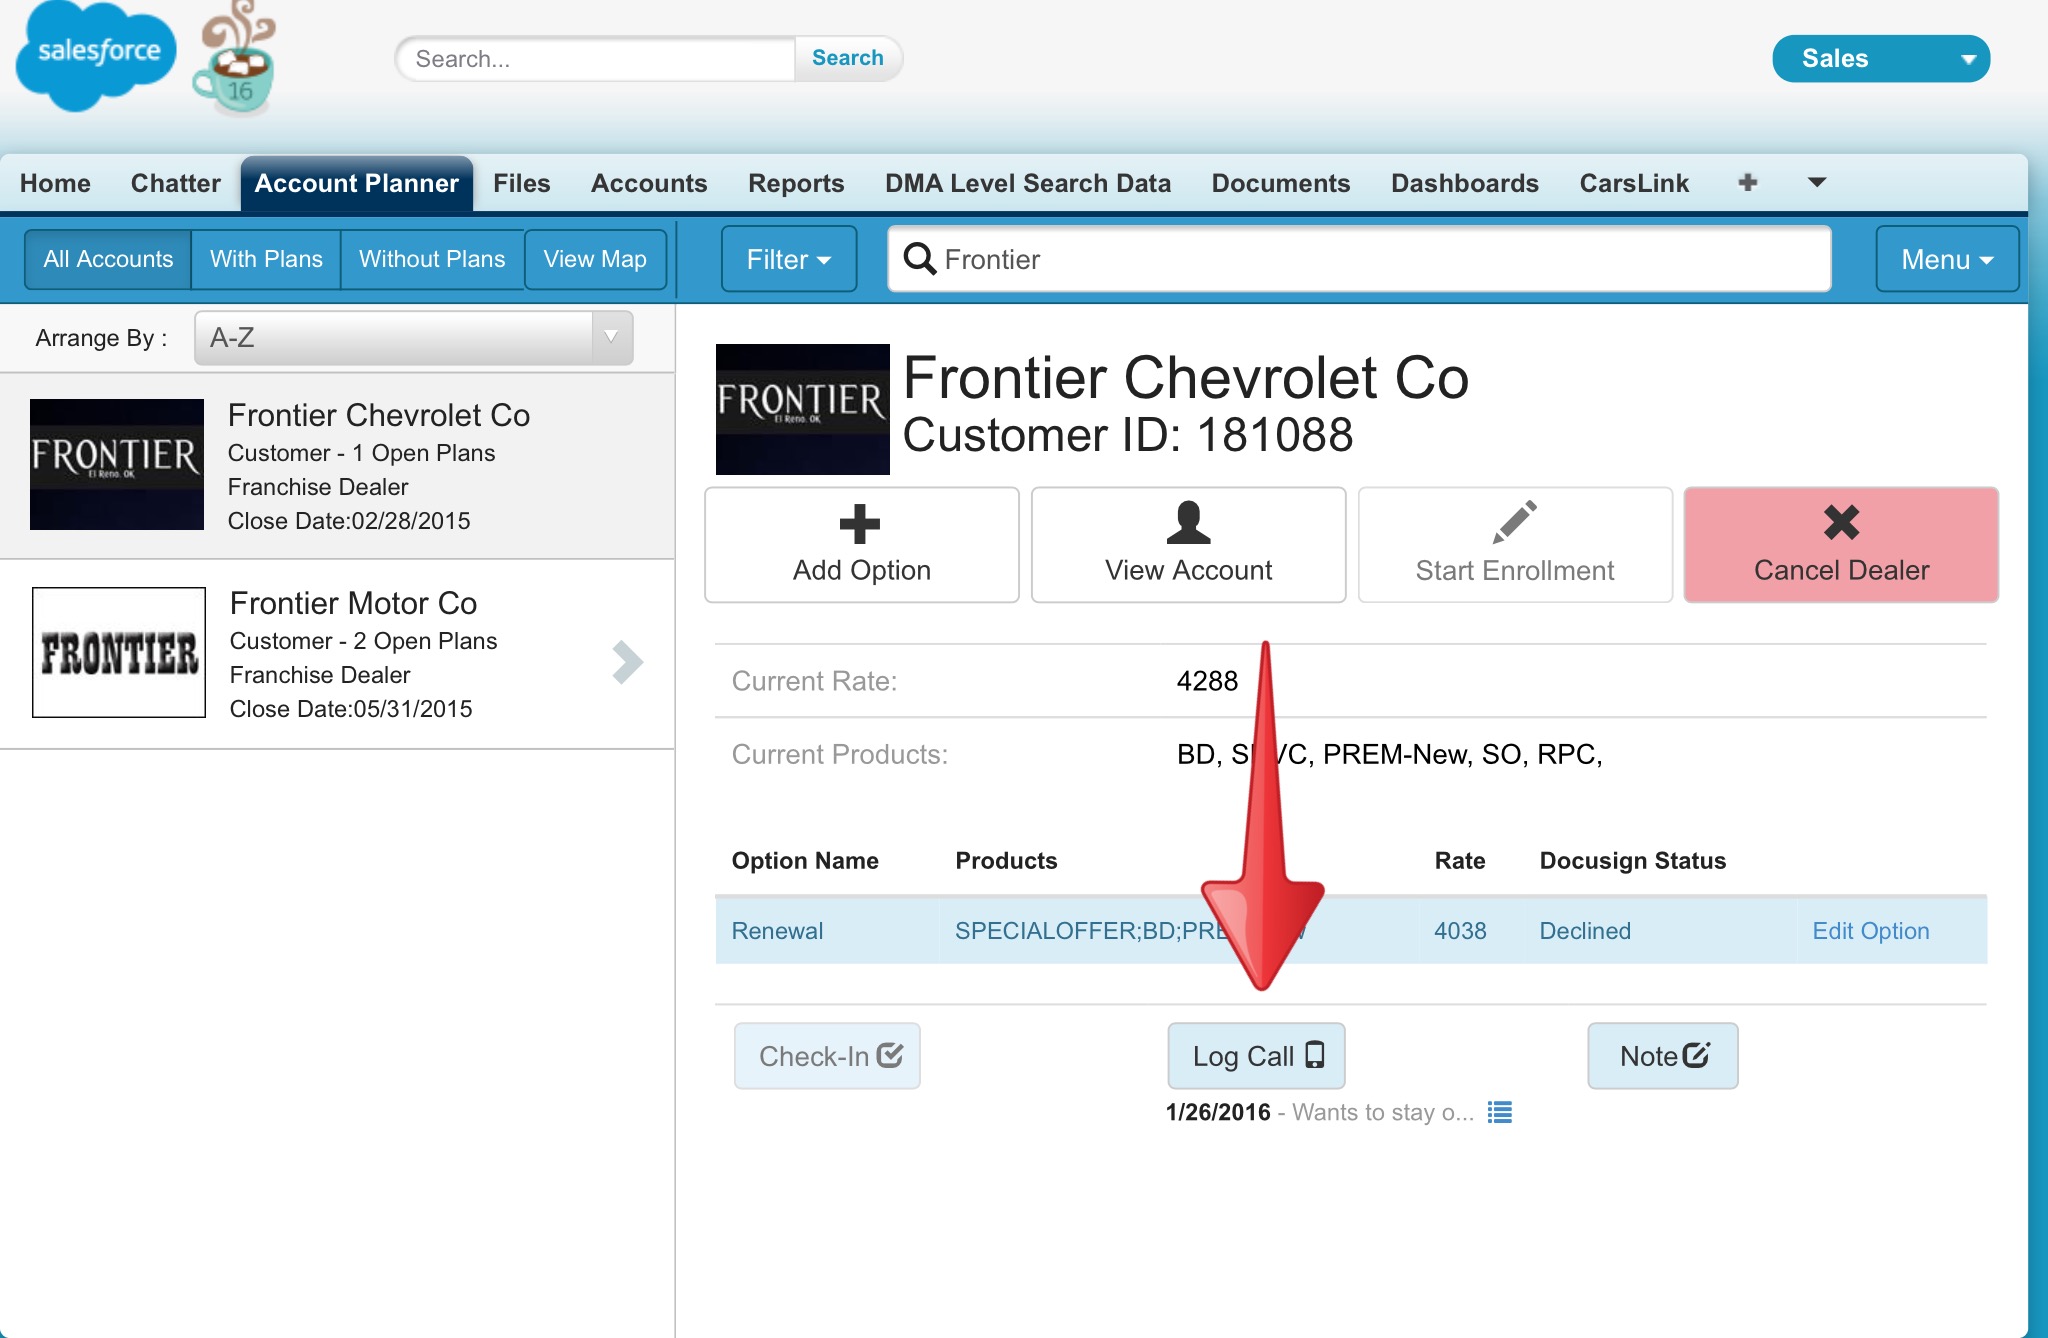Click the plus icon to add tabs
This screenshot has width=2048, height=1338.
(1747, 182)
